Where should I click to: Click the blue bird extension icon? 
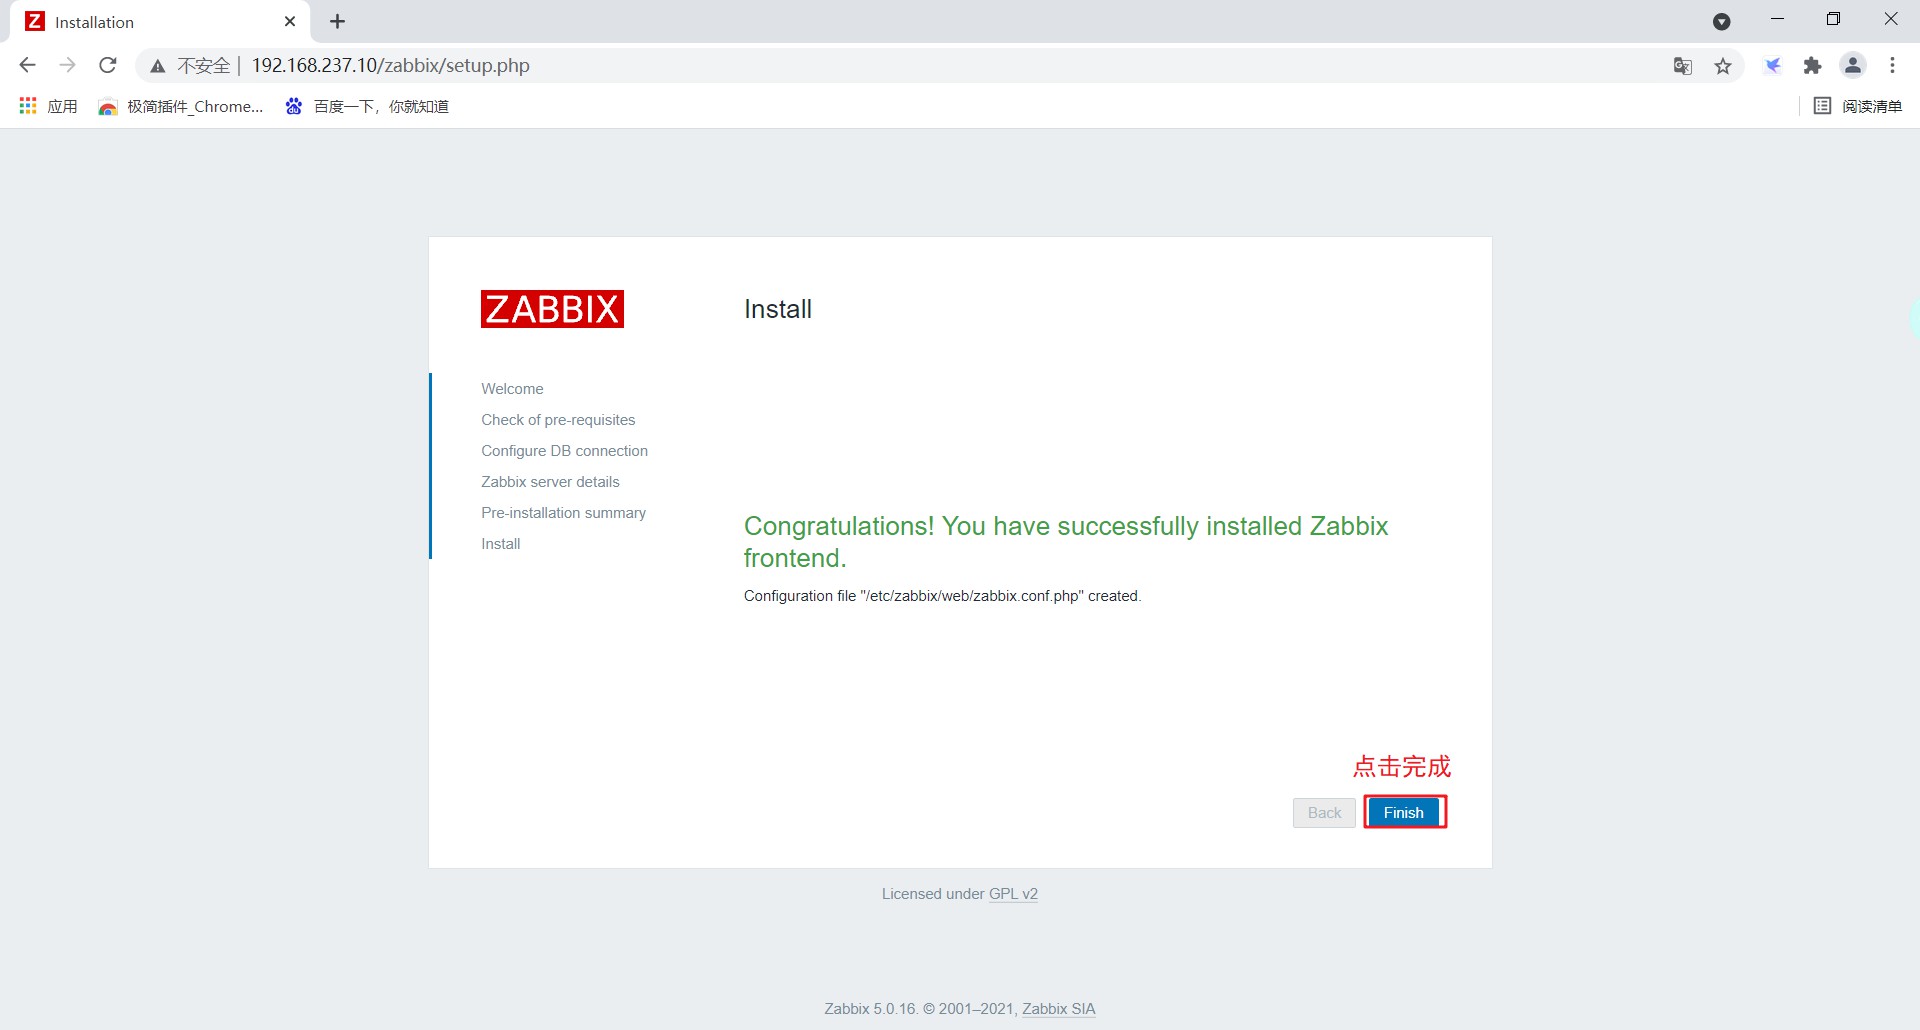1773,66
